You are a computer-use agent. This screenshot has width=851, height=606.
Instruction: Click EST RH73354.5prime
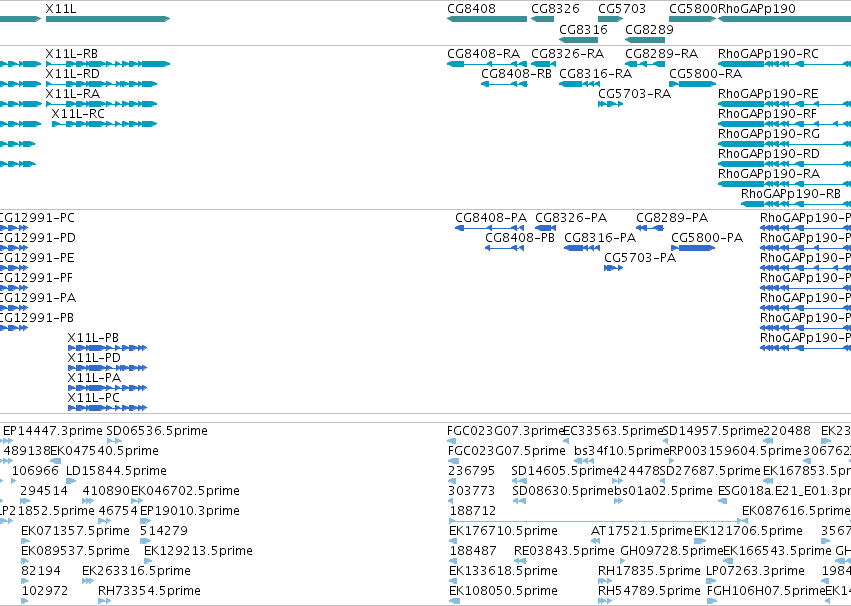149,591
